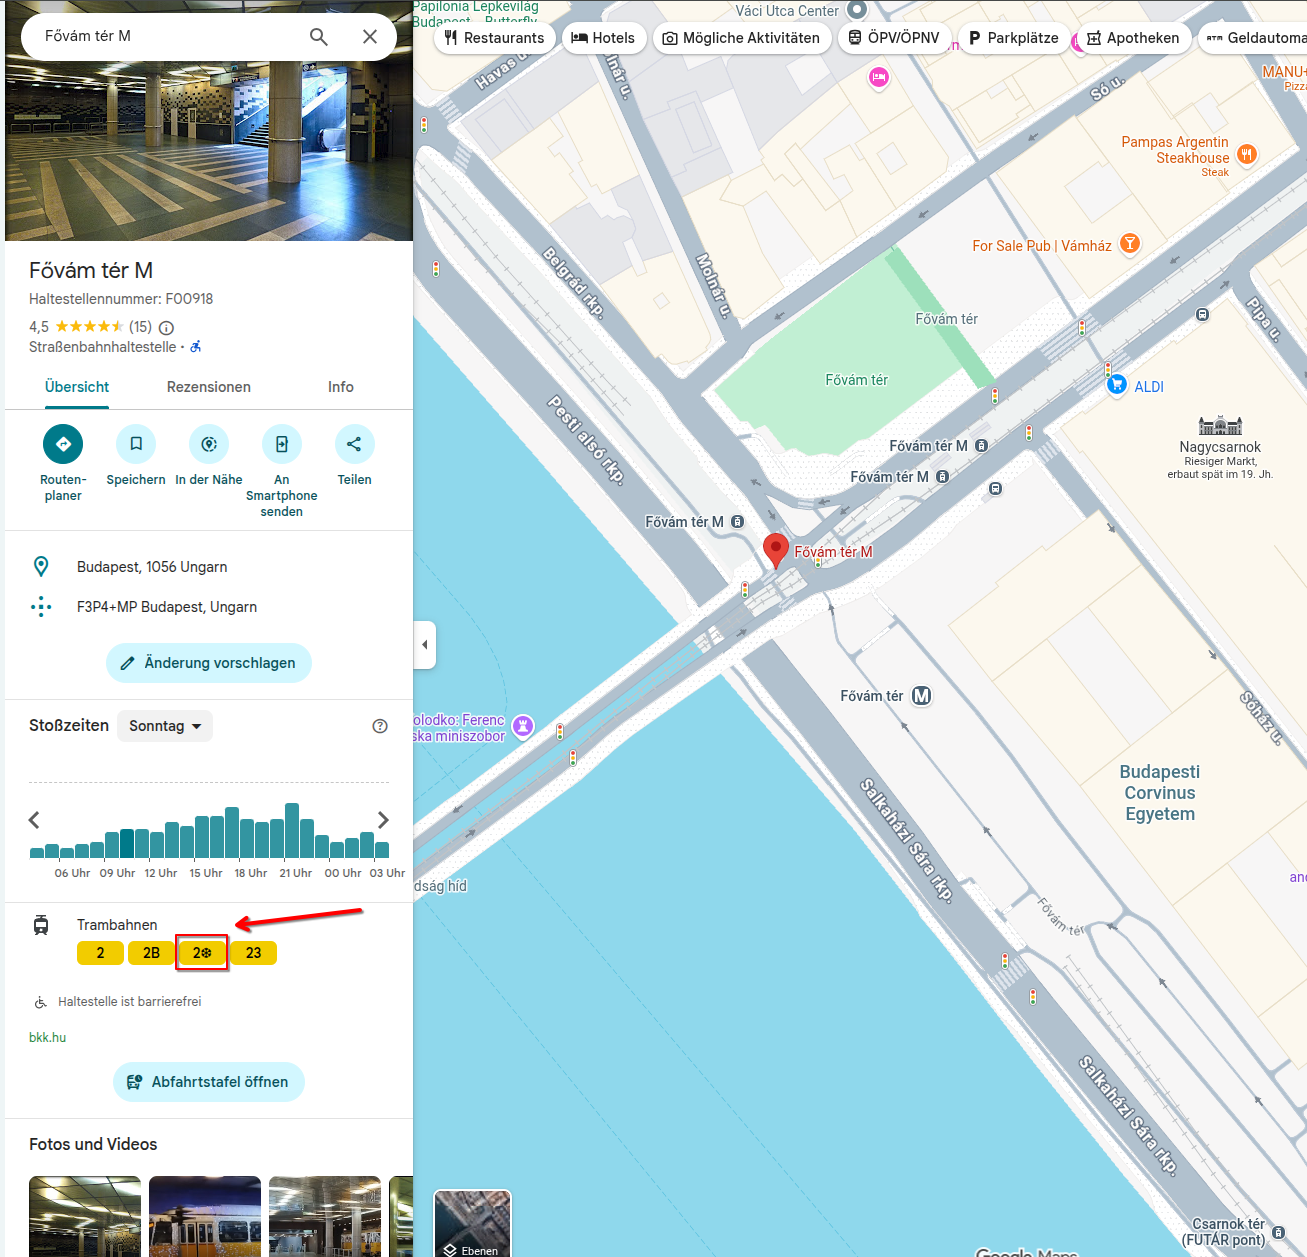Open Routenplaner directions icon
This screenshot has width=1307, height=1257.
pyautogui.click(x=63, y=444)
